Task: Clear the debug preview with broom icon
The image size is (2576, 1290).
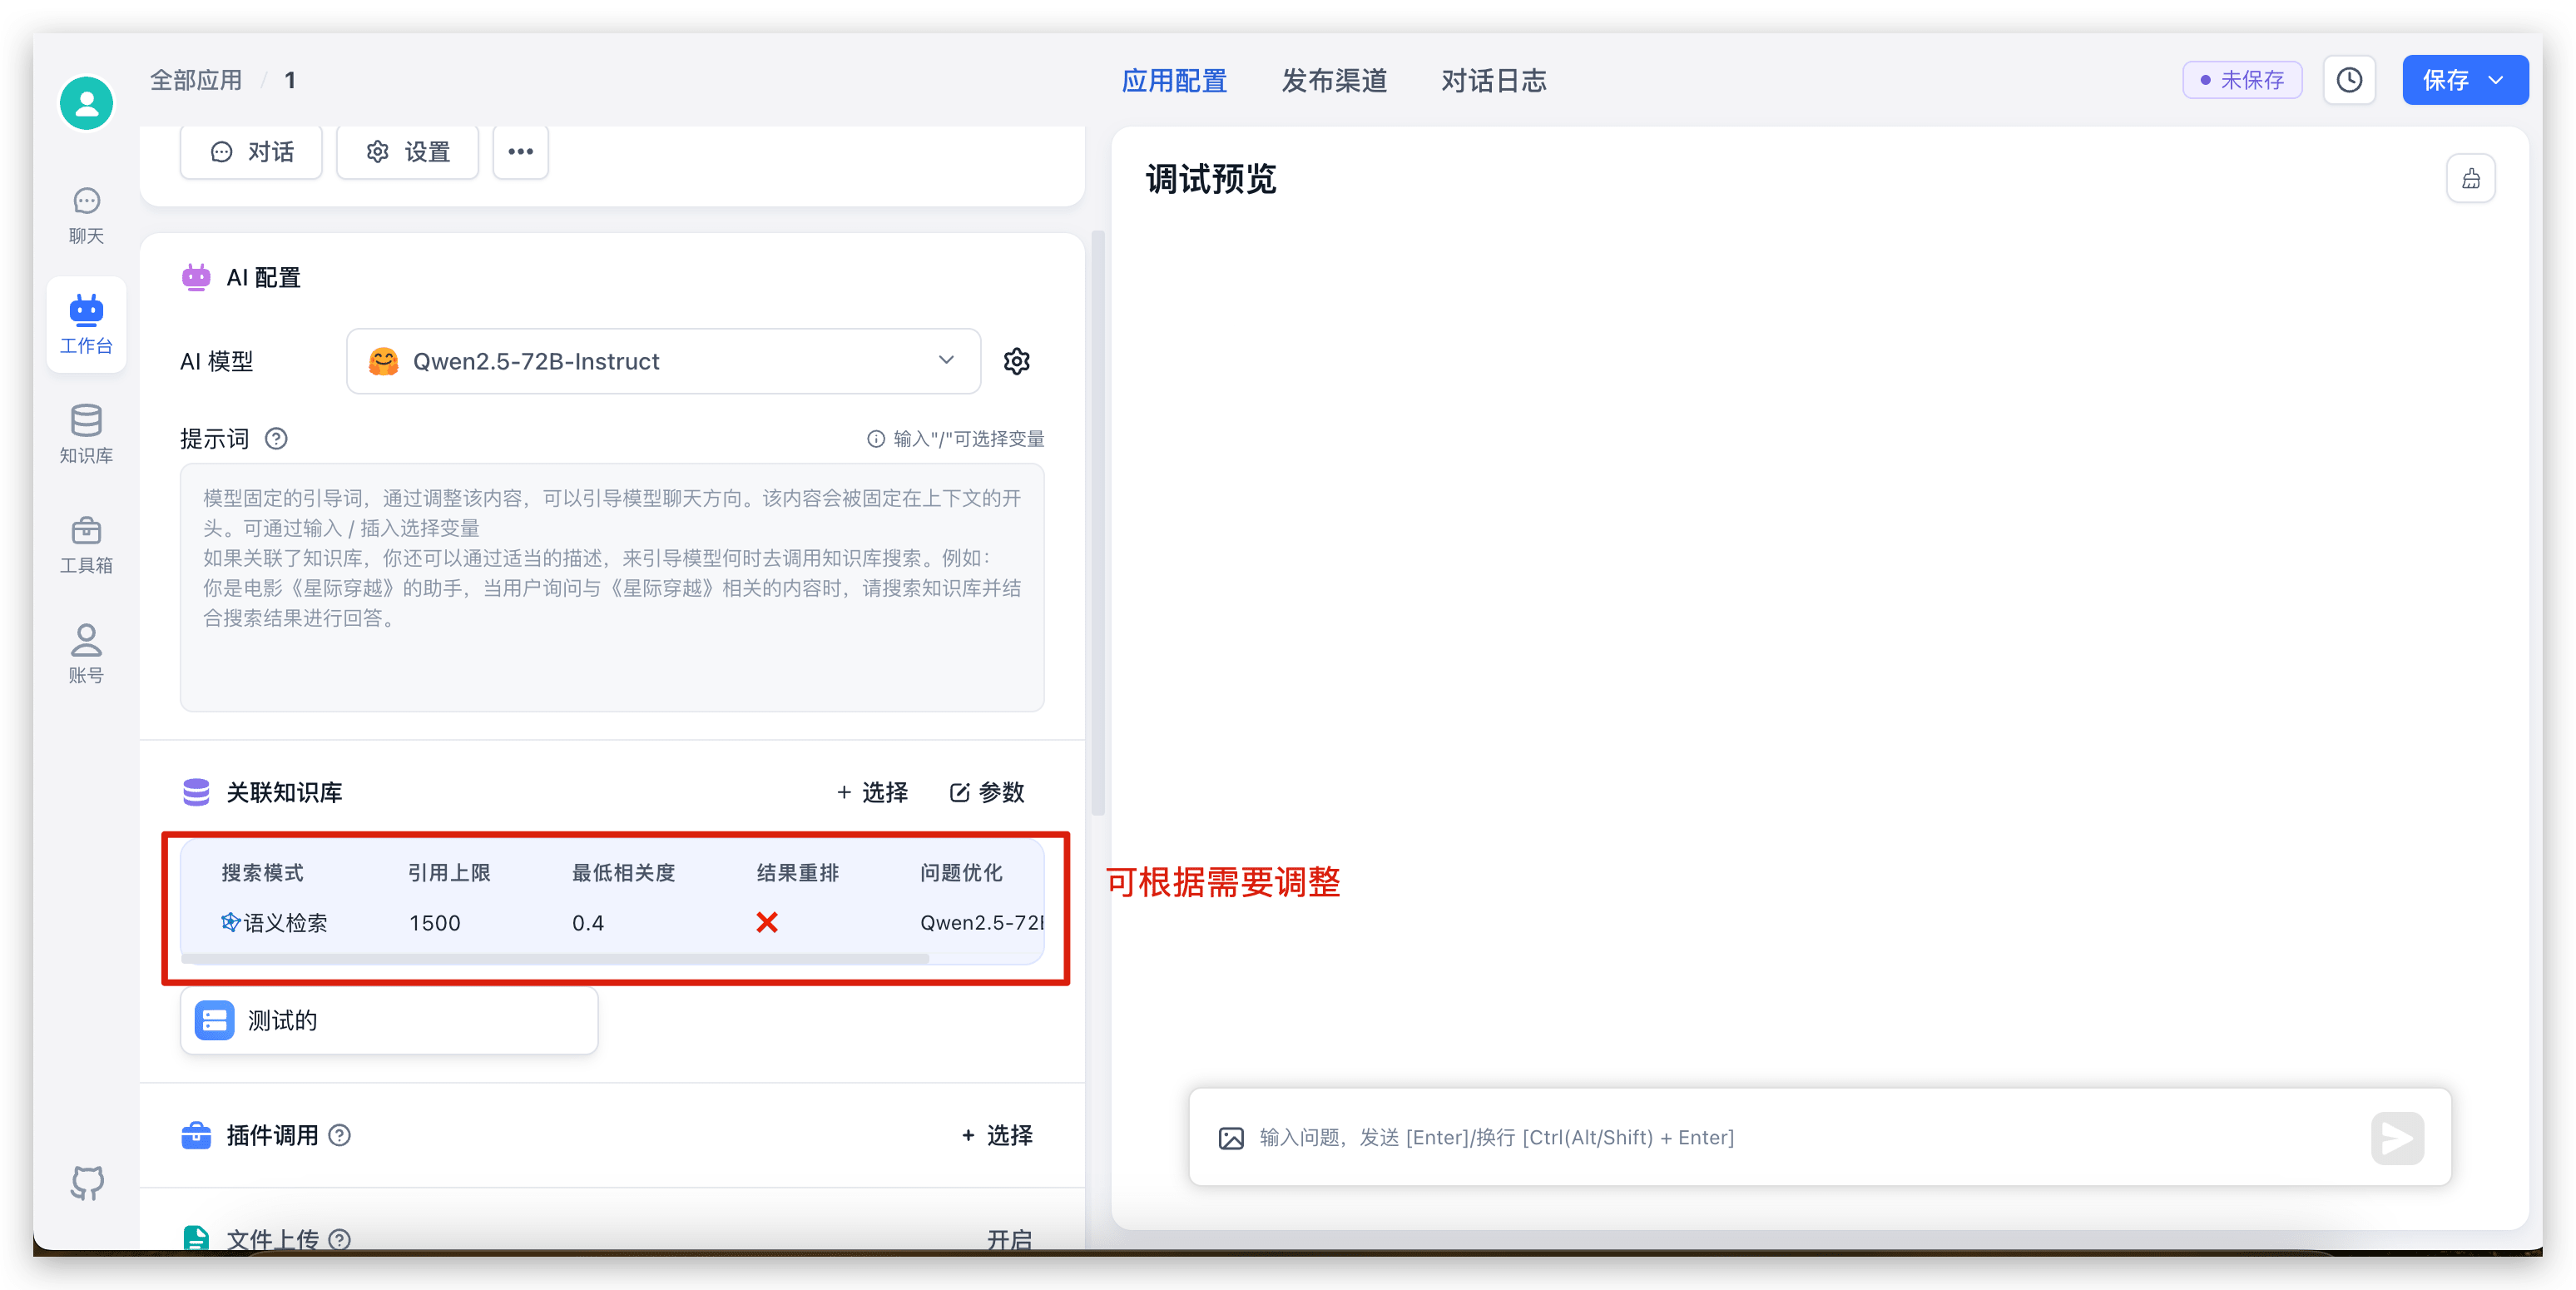Action: pos(2470,179)
